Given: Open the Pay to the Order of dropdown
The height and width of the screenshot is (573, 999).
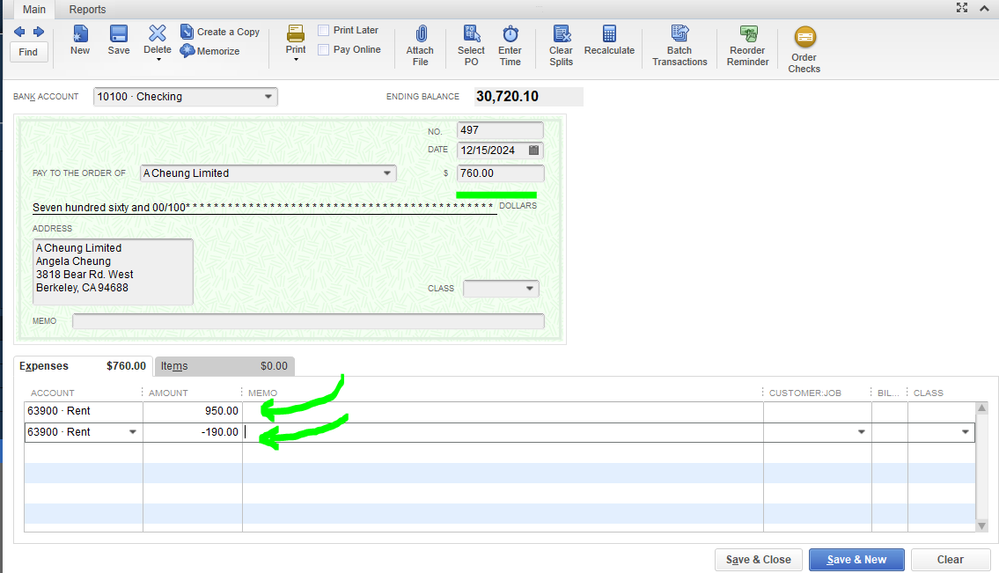Looking at the screenshot, I should click(387, 173).
